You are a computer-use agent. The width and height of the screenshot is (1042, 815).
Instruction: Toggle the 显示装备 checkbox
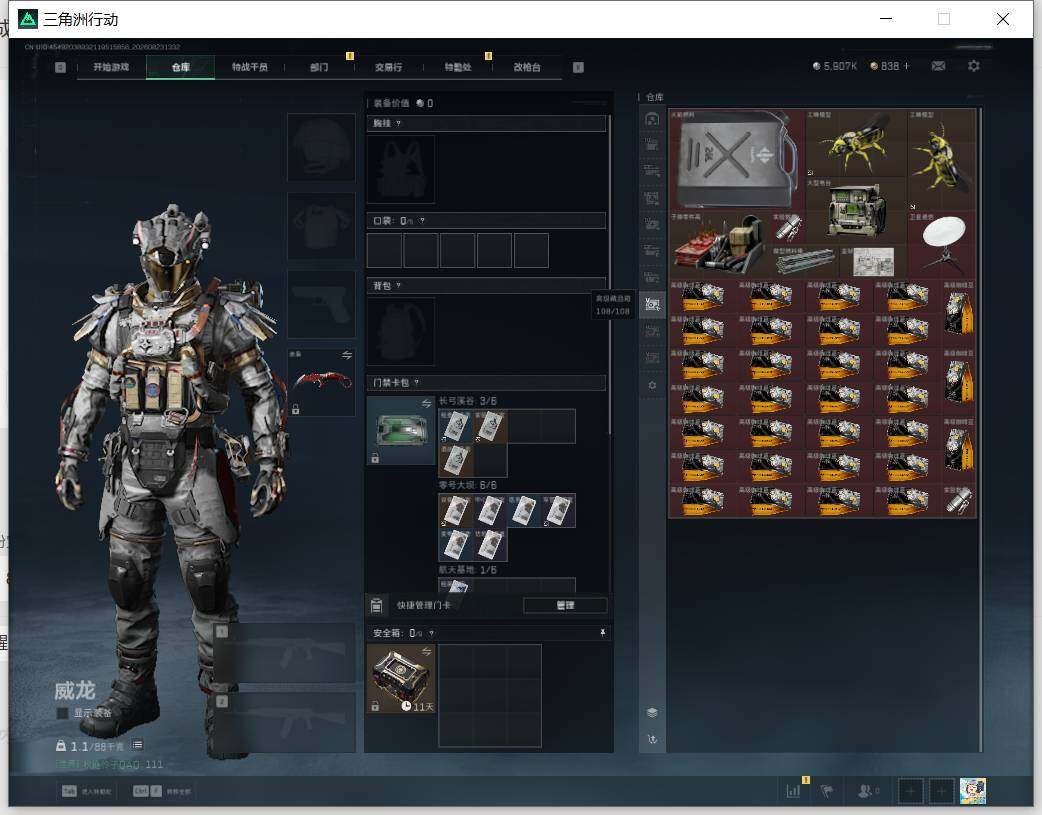click(62, 713)
